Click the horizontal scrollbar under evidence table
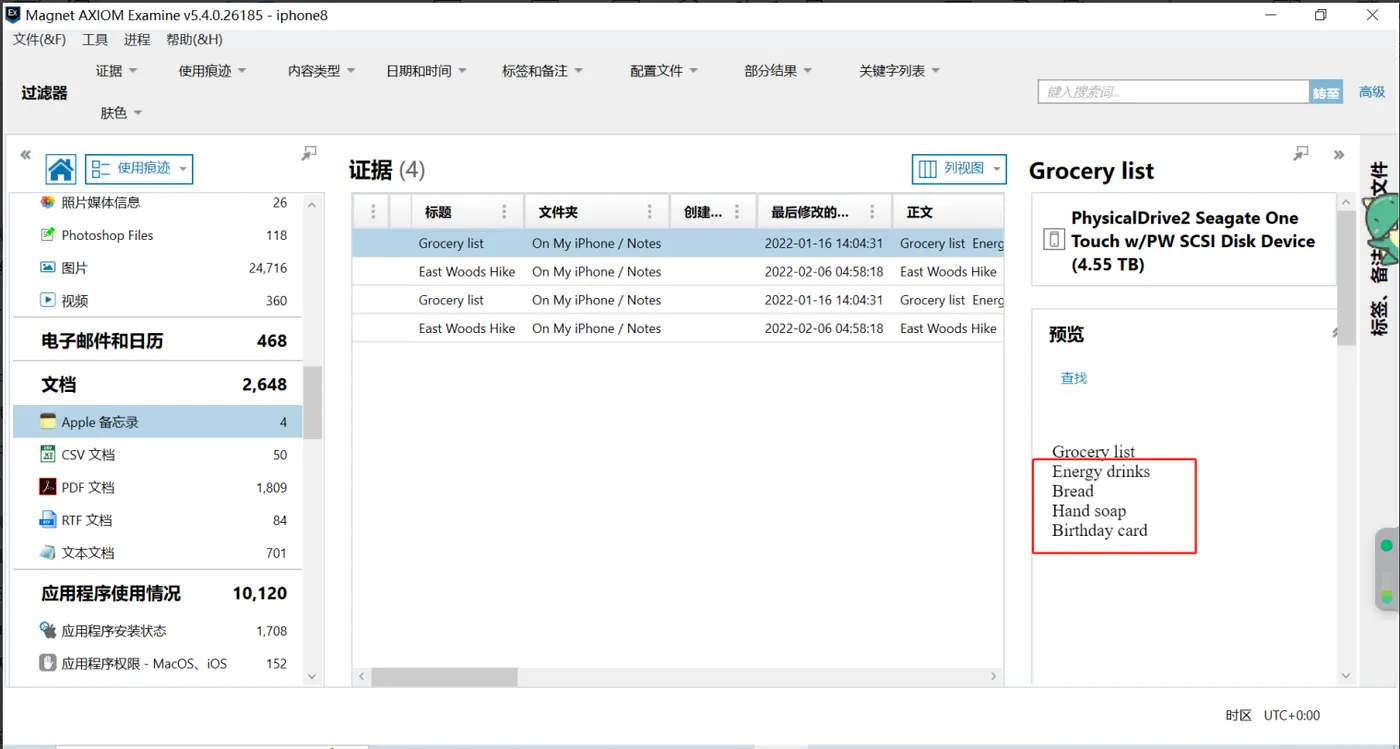Screen dimensions: 1400x749 445,677
